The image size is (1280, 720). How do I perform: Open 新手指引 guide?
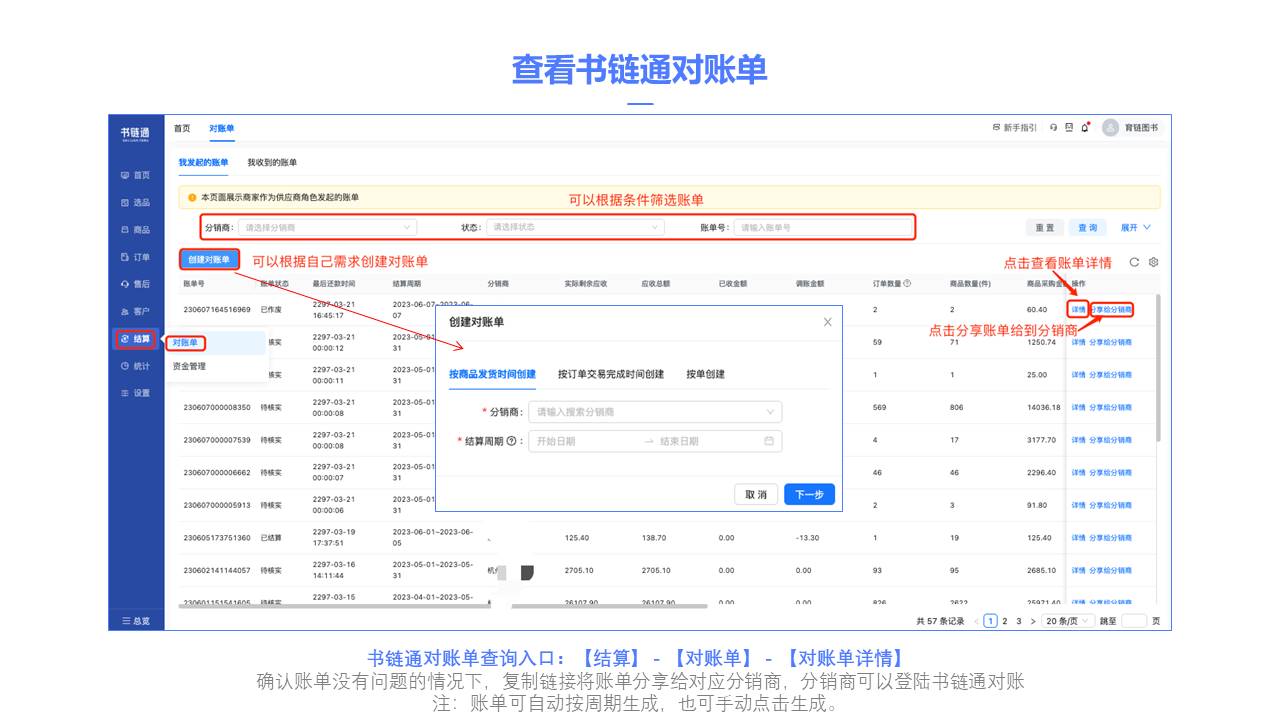(x=1014, y=128)
